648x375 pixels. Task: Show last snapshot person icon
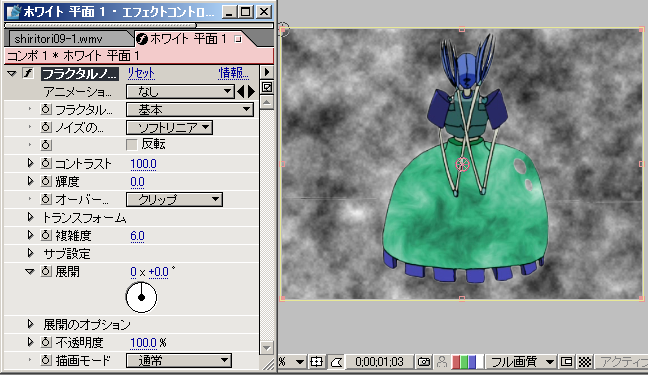coord(442,362)
